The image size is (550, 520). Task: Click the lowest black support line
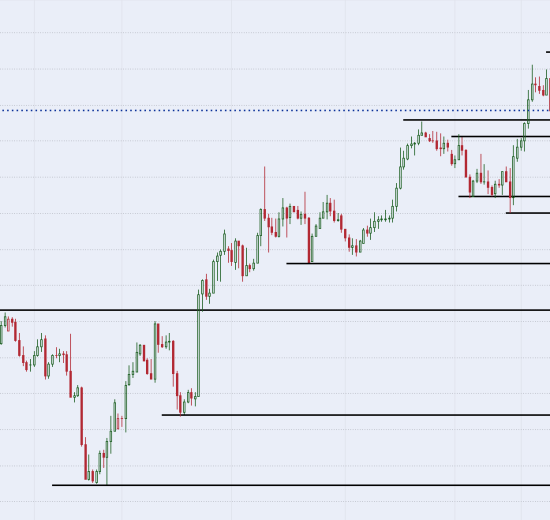[x=301, y=485]
